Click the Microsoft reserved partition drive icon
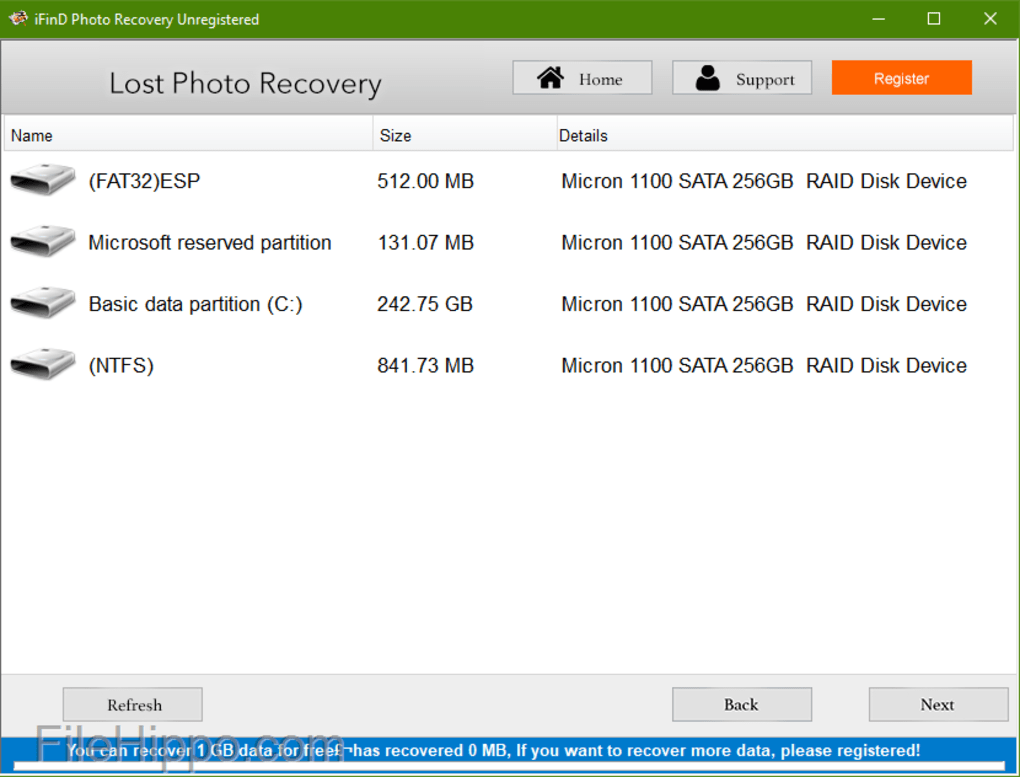This screenshot has width=1020, height=777. click(x=43, y=242)
